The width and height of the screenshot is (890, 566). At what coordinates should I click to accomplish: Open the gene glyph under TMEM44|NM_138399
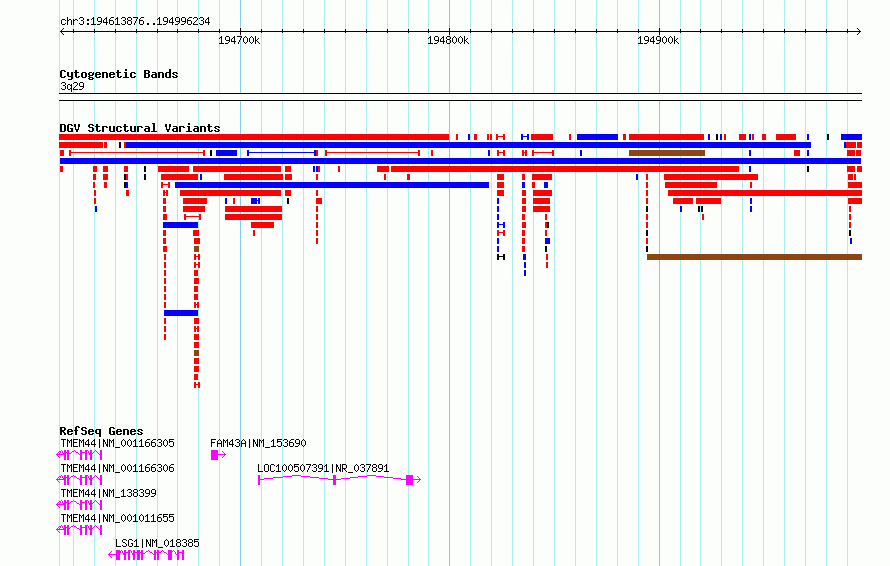tap(79, 505)
